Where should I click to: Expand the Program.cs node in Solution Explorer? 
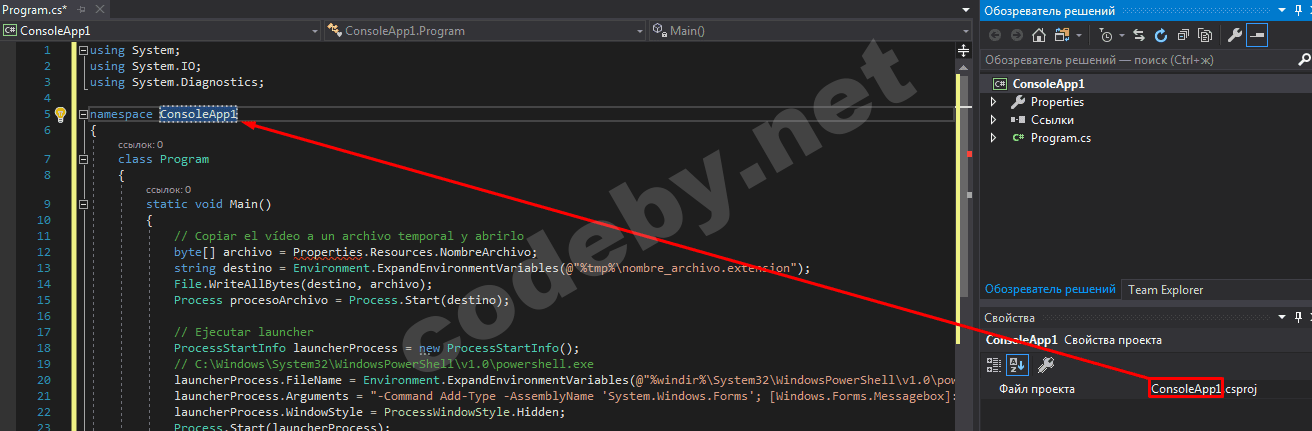(x=993, y=138)
